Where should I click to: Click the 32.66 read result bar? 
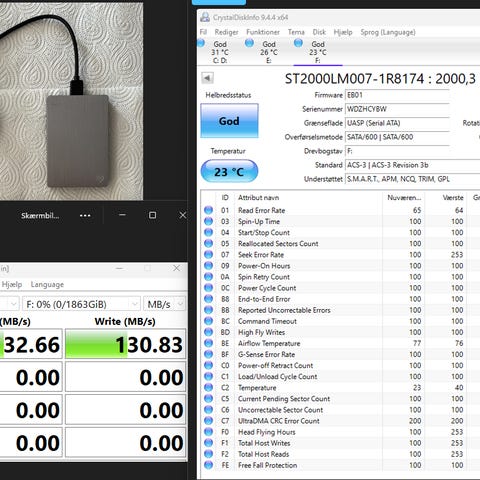[x=31, y=344]
